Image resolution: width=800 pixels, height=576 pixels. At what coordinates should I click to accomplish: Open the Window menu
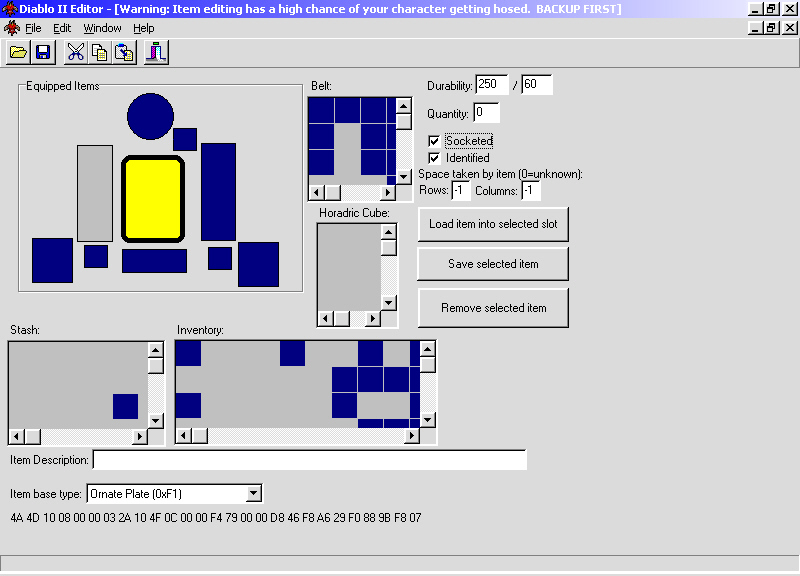pos(103,28)
